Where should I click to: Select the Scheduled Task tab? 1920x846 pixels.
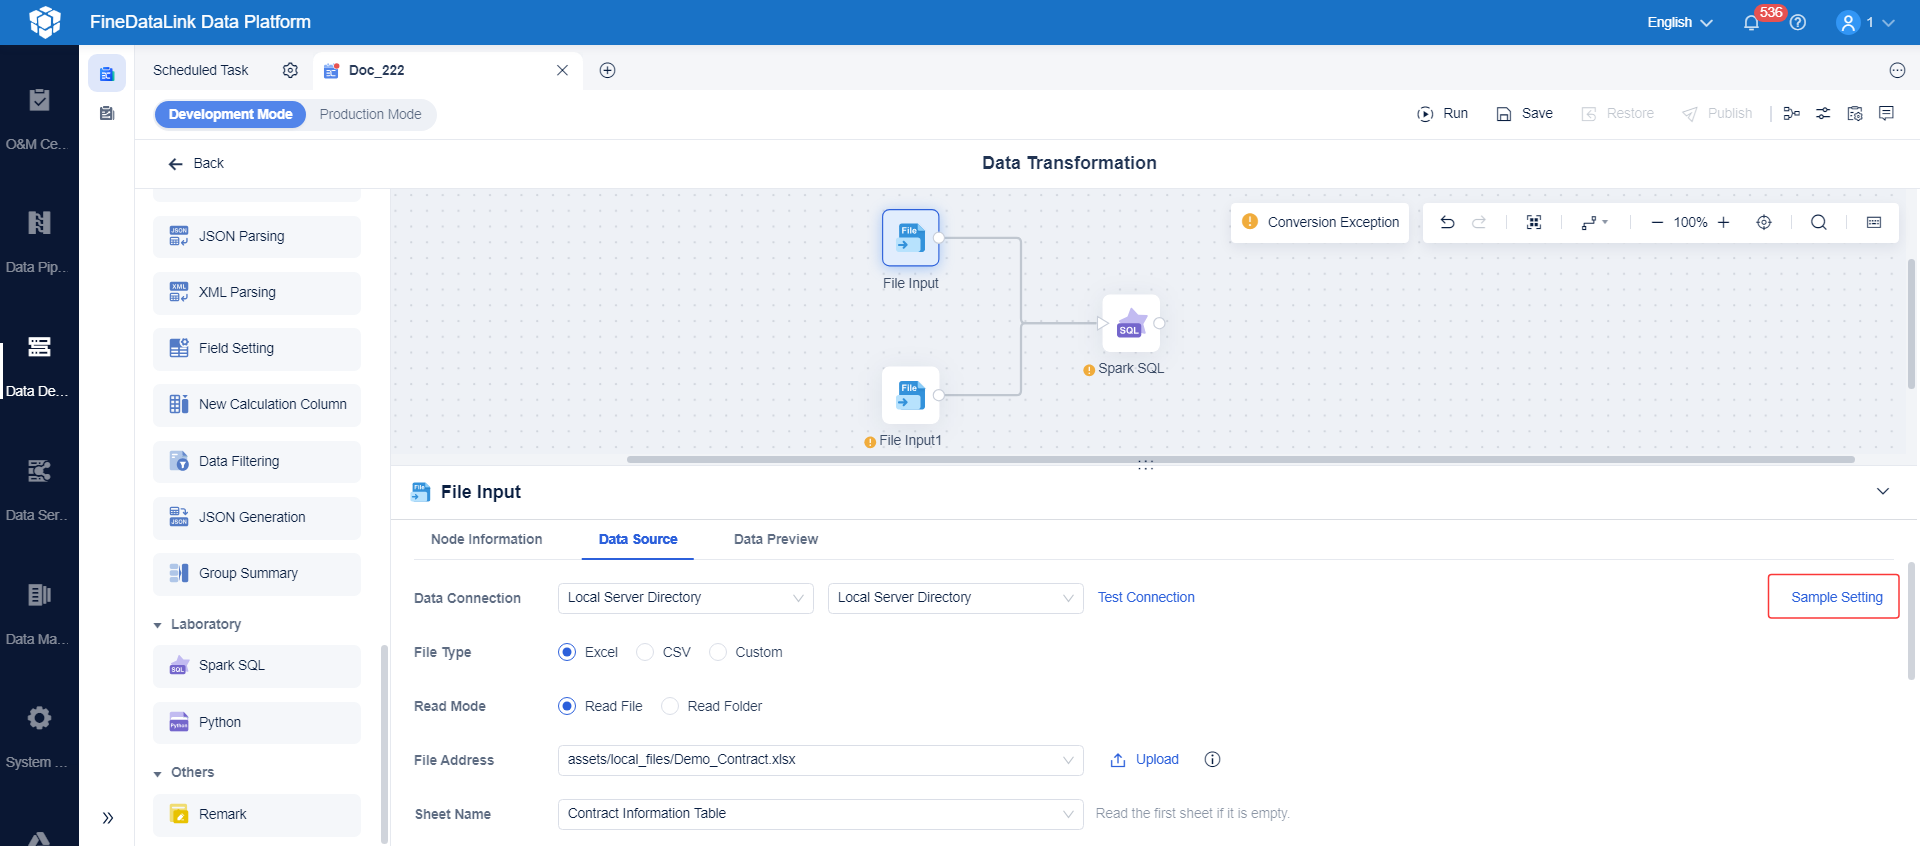coord(201,70)
